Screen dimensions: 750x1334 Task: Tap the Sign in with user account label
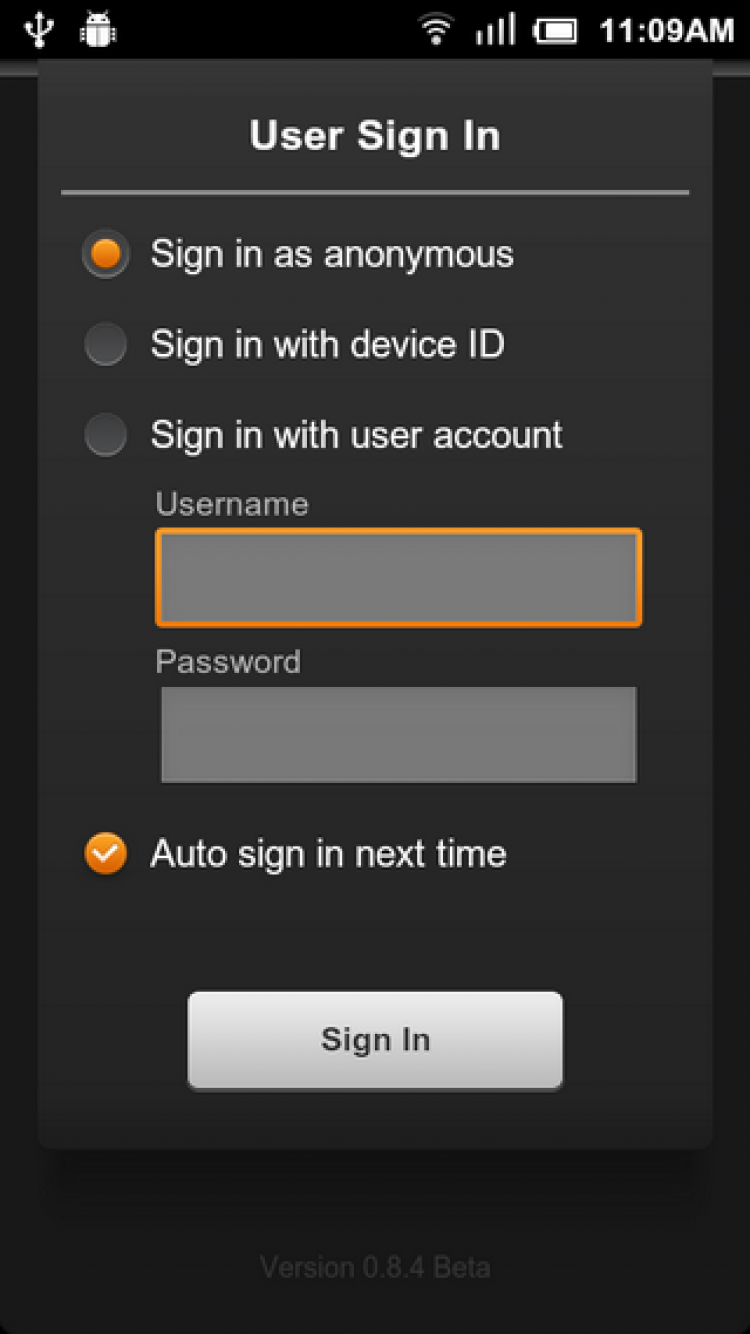pyautogui.click(x=356, y=435)
